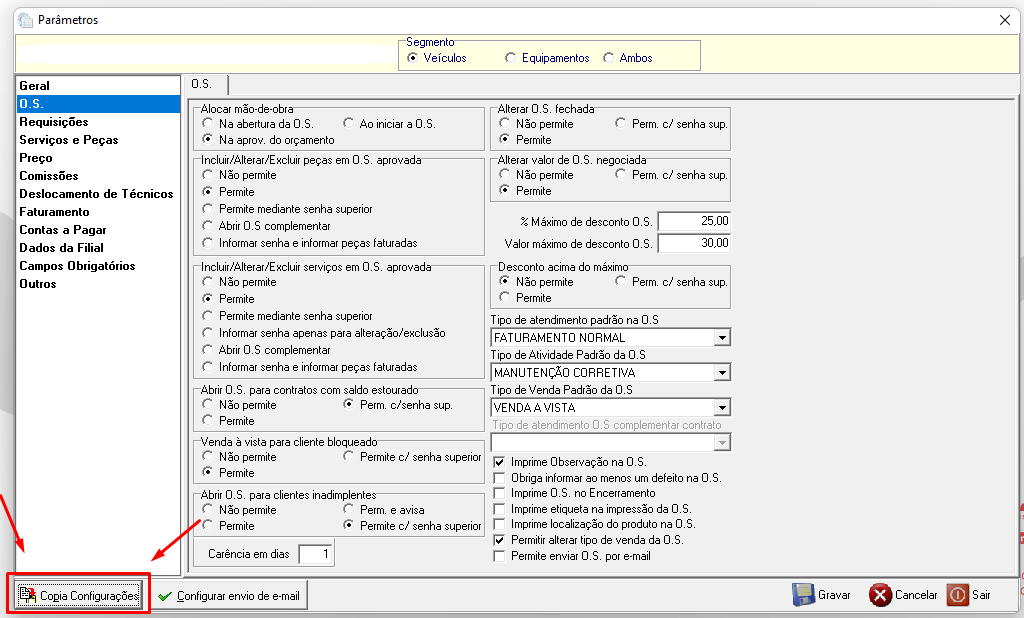Click the red Cancelar X icon
This screenshot has height=618, width=1024.
pyautogui.click(x=880, y=595)
